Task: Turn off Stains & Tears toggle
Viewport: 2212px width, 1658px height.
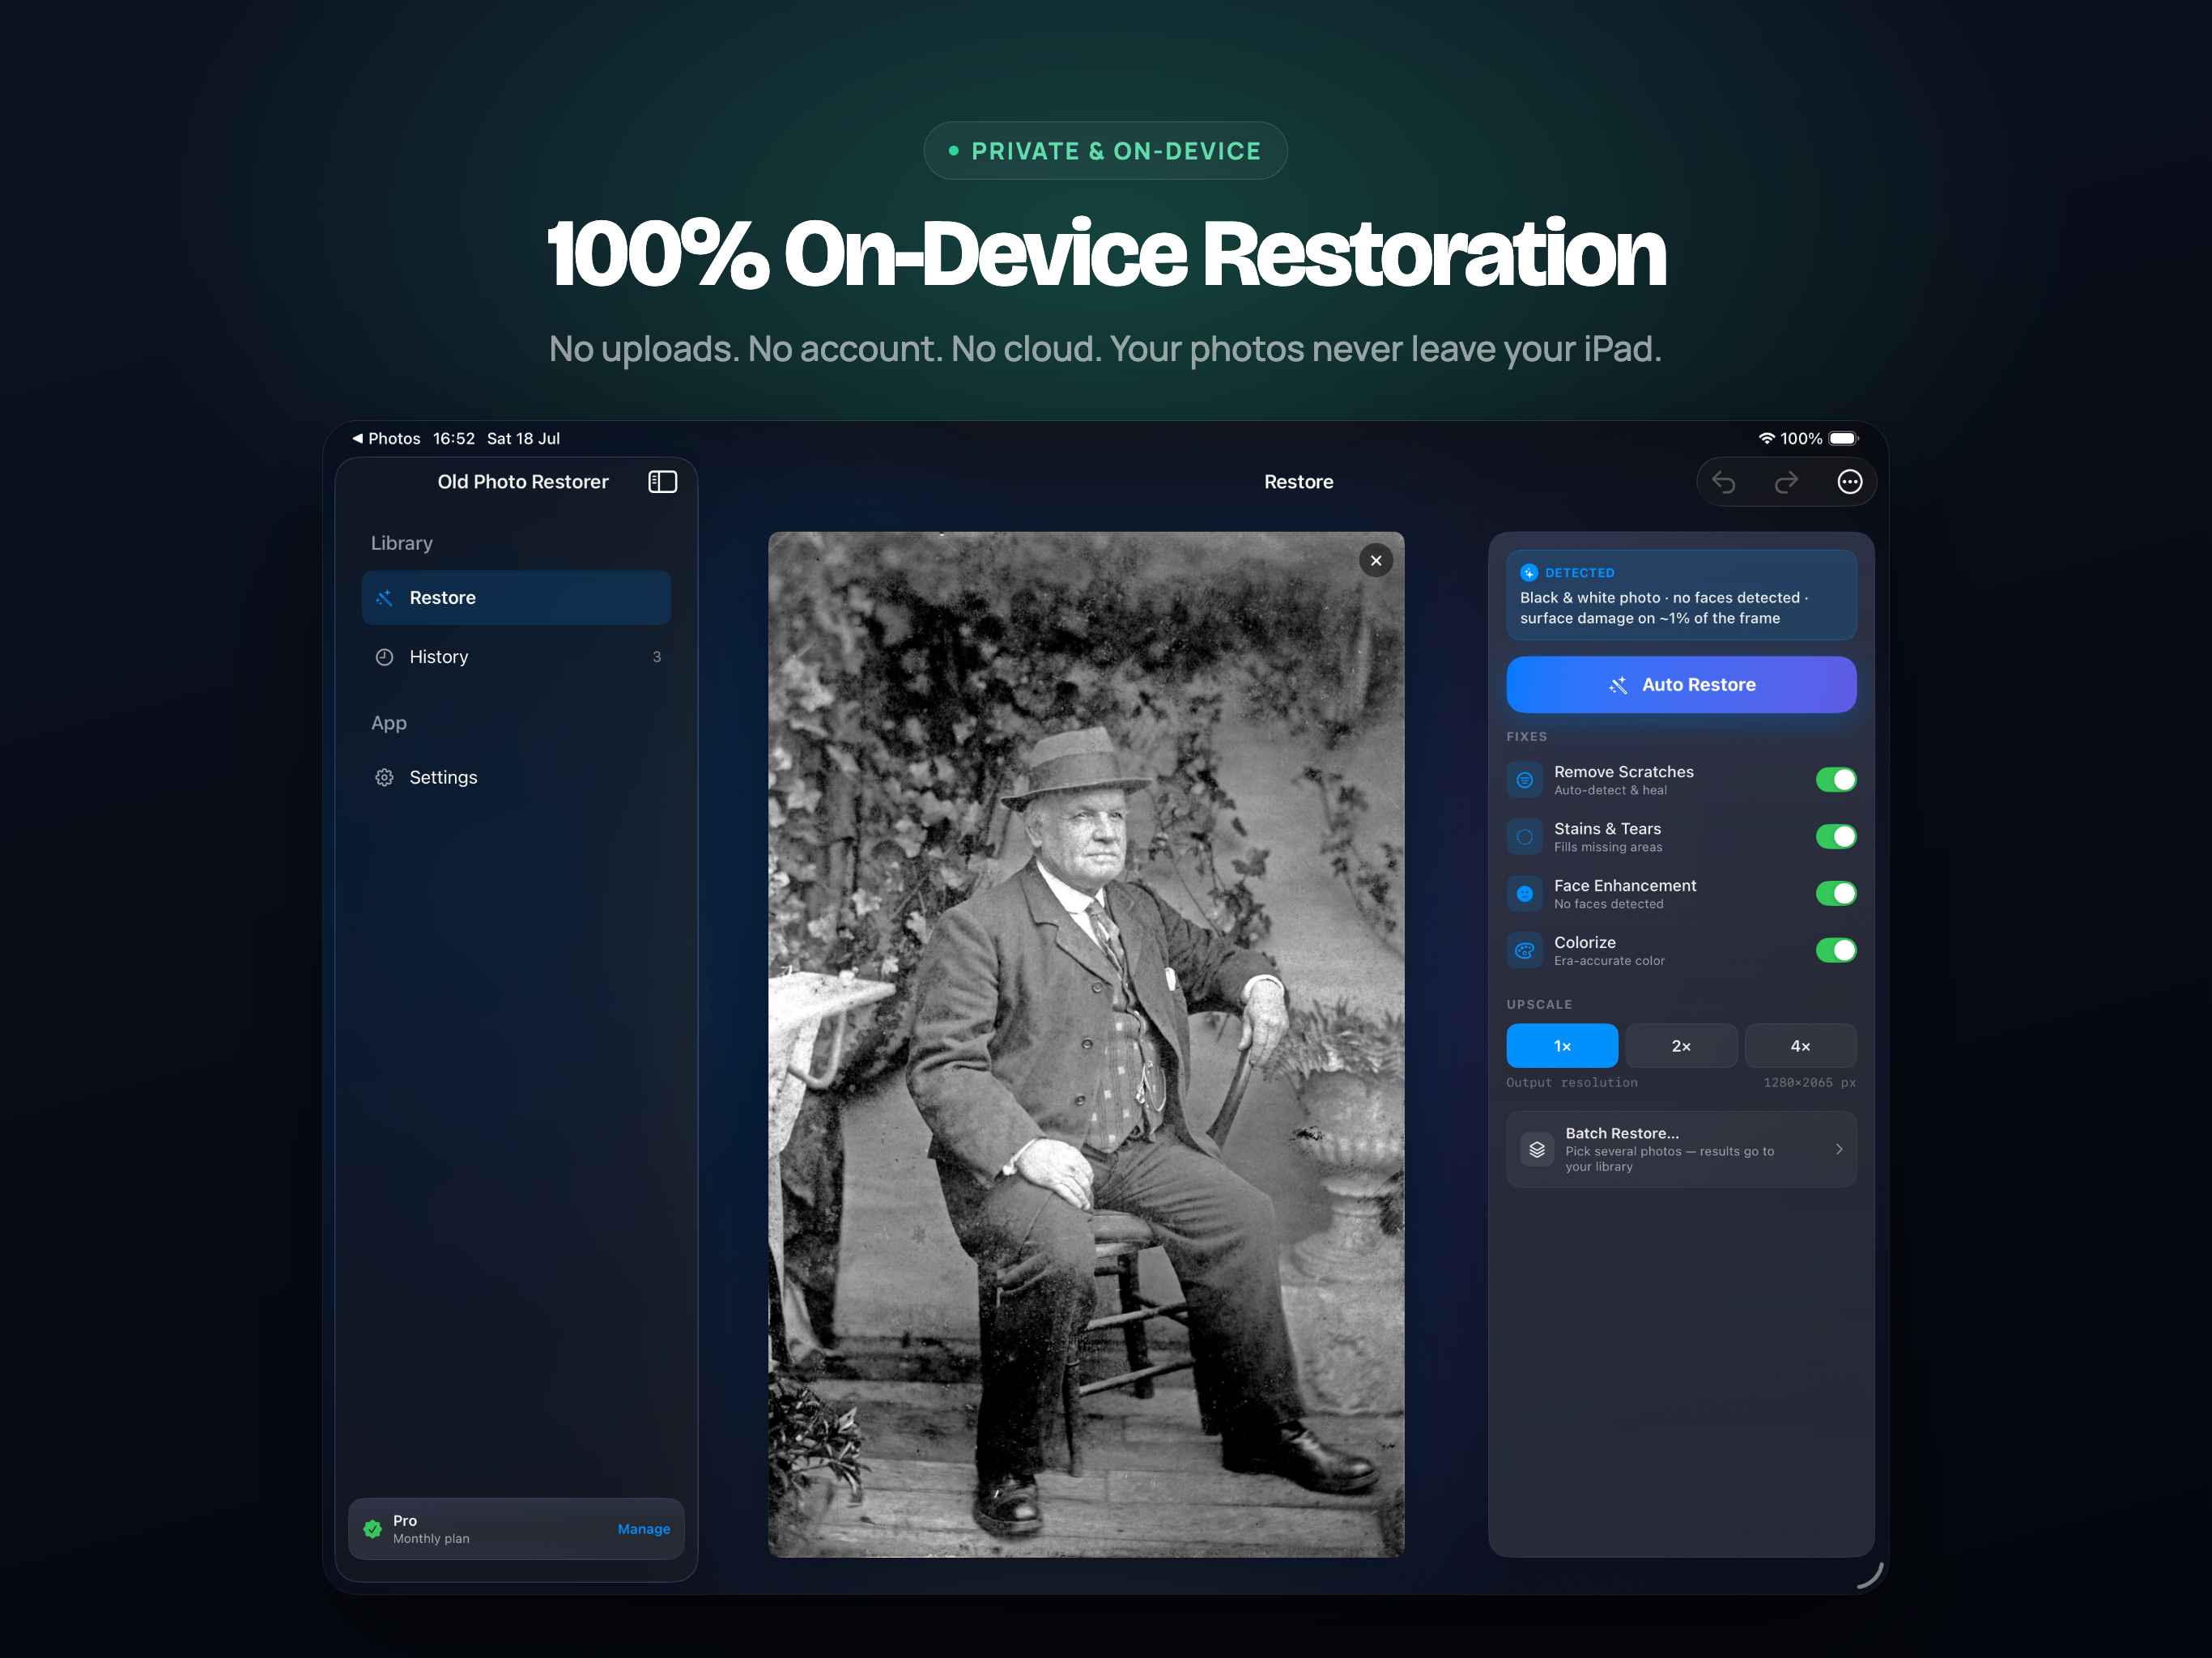Action: pyautogui.click(x=1836, y=837)
